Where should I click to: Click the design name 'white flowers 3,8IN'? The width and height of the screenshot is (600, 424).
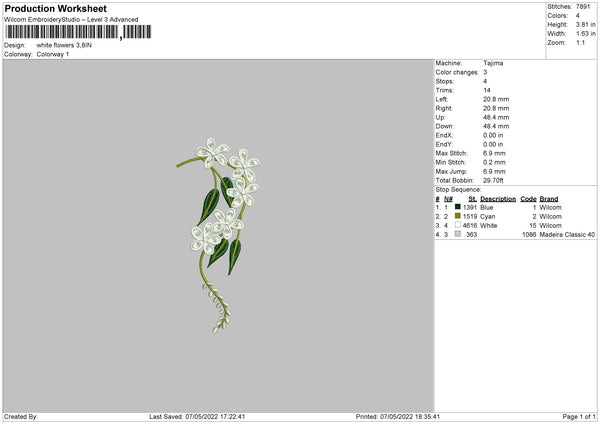(x=64, y=45)
